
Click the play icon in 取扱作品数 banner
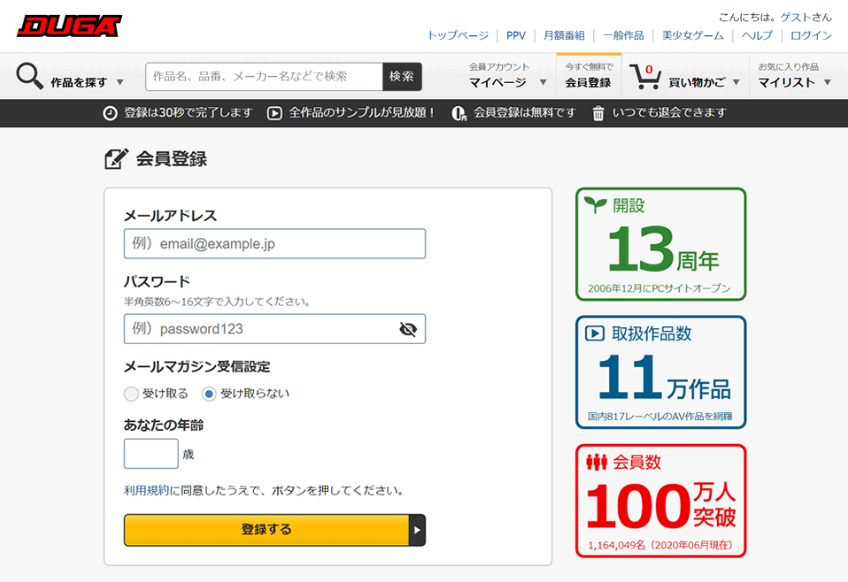coord(594,334)
